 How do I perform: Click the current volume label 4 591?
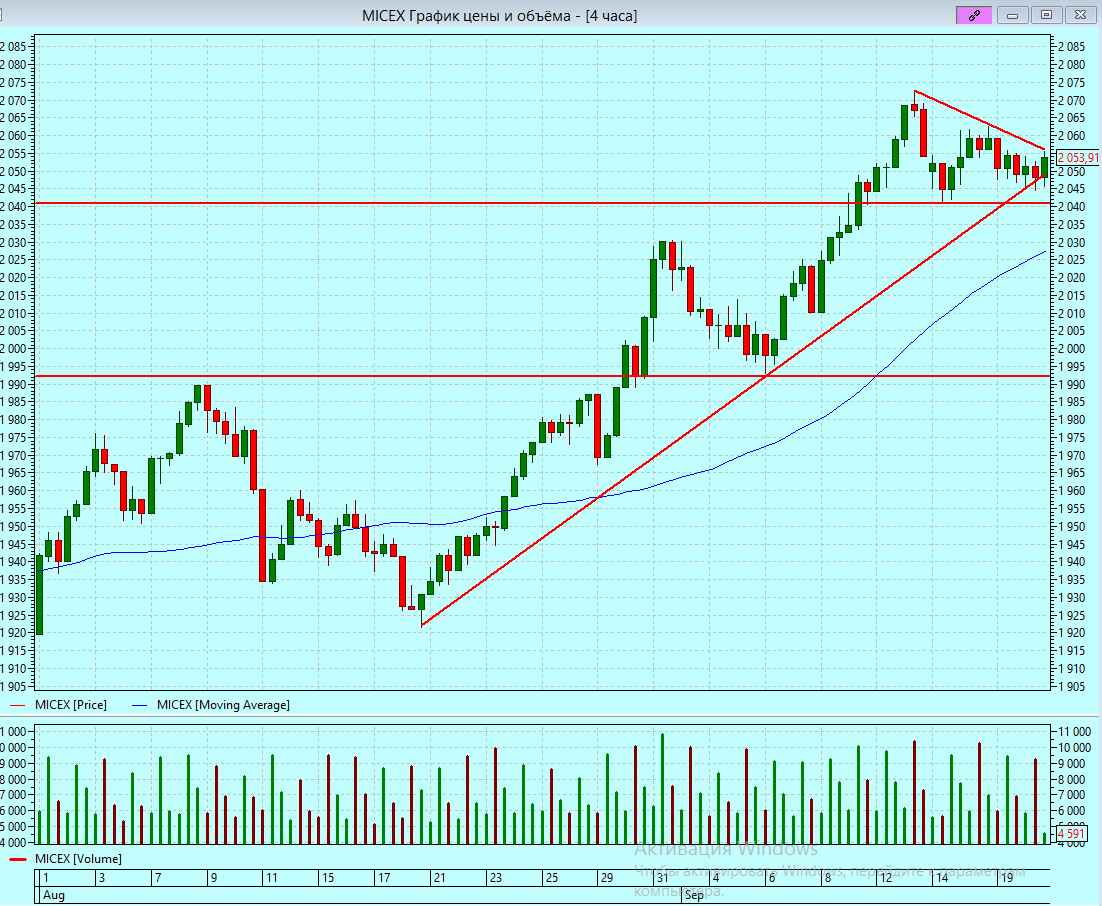(1071, 833)
